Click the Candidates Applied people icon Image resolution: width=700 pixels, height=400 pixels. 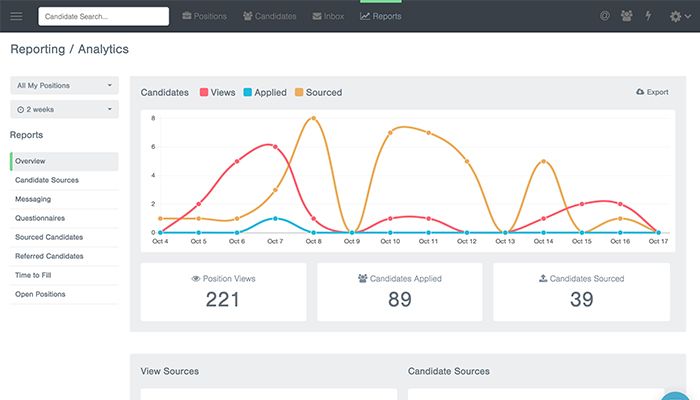tap(362, 278)
